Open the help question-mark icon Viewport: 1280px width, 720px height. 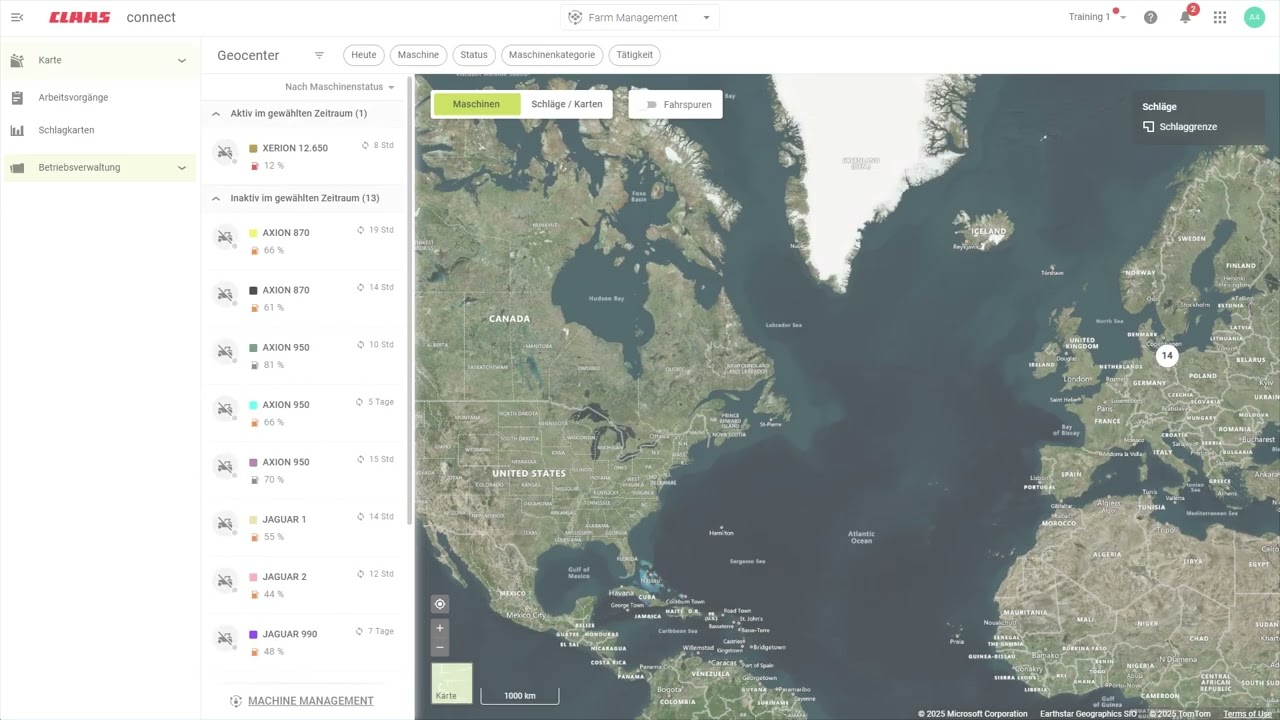click(1150, 17)
